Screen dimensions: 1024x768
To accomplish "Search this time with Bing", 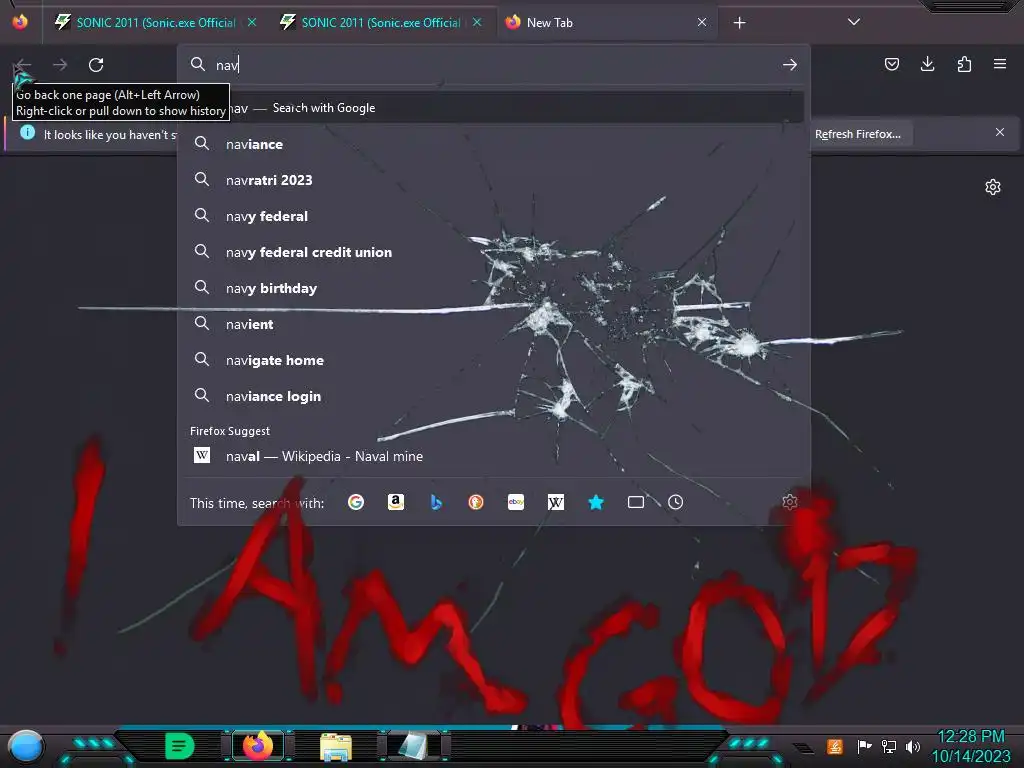I will (436, 502).
